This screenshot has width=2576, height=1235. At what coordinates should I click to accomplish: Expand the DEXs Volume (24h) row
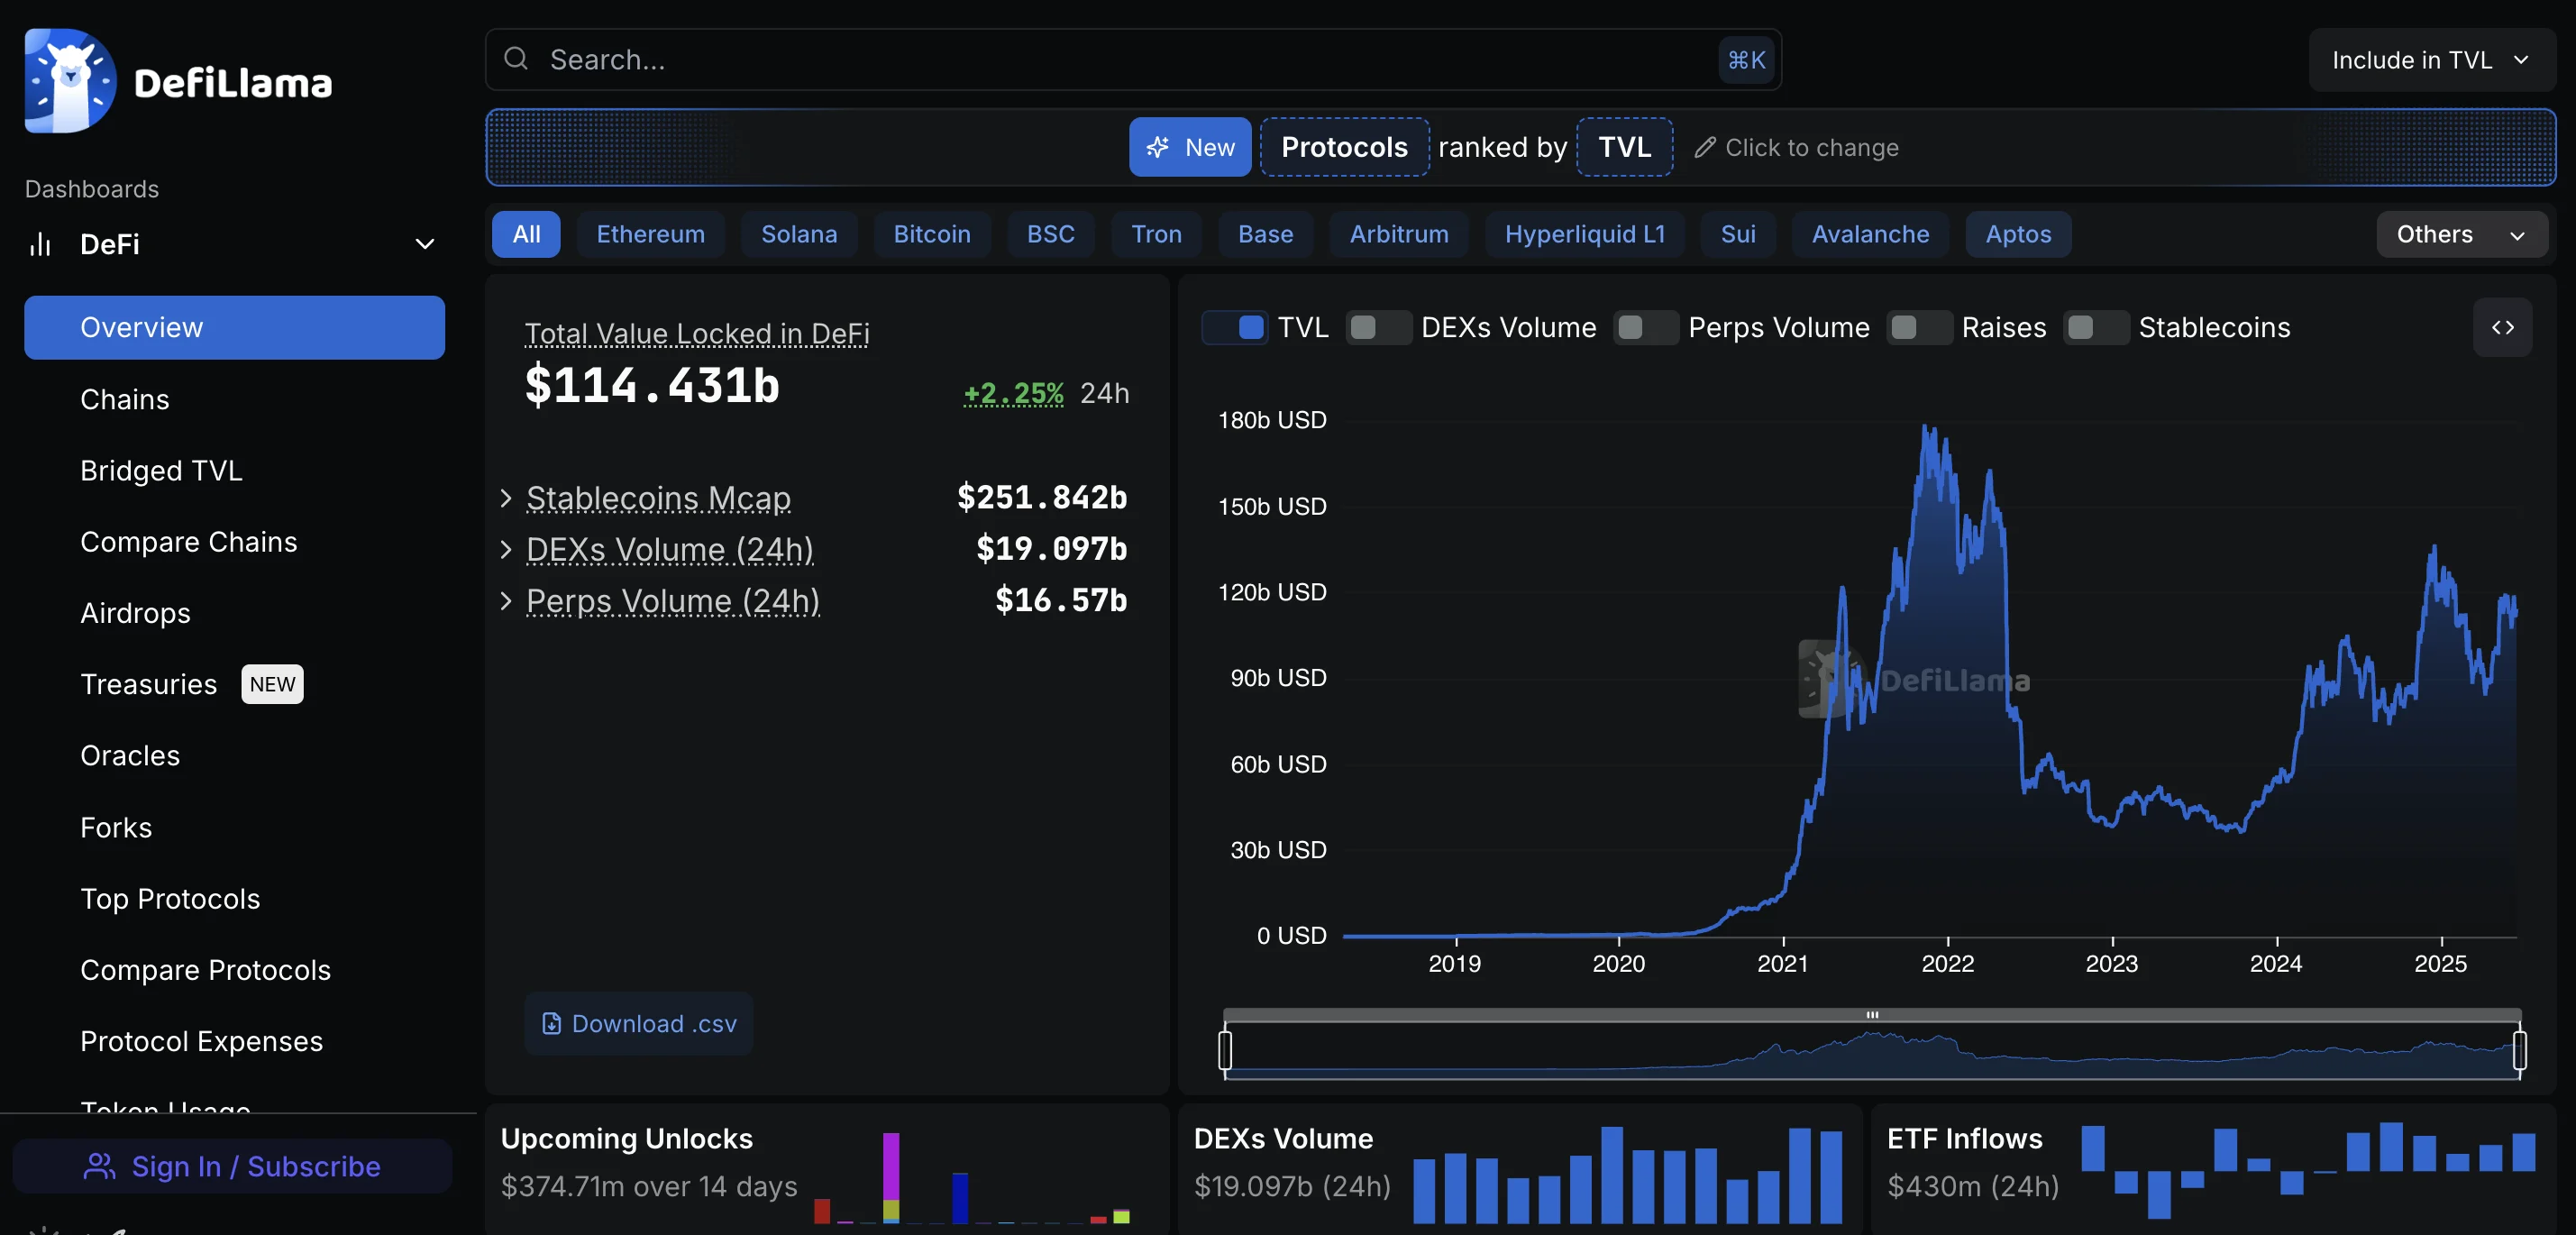click(506, 549)
